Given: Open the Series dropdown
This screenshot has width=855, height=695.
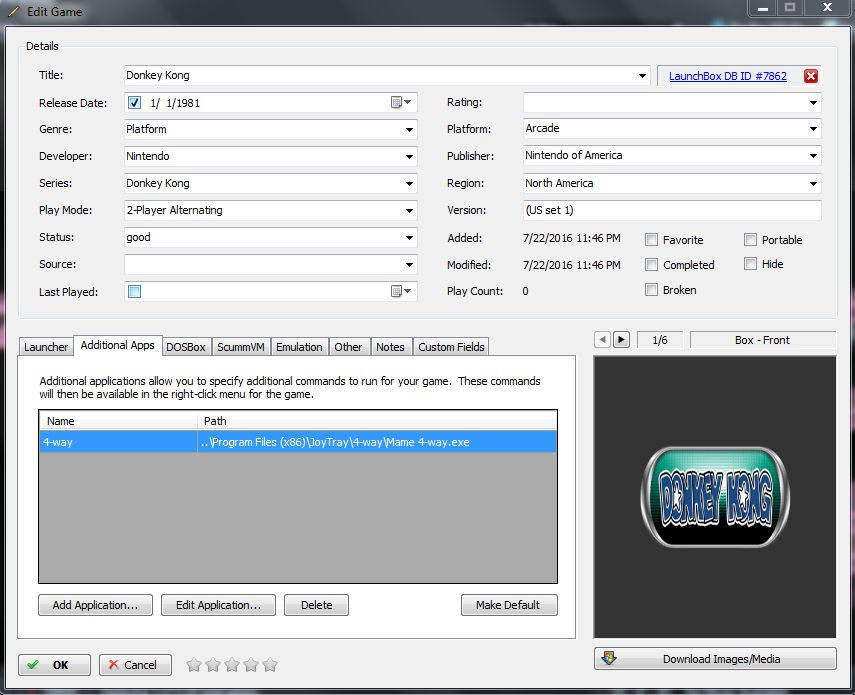Looking at the screenshot, I should click(x=409, y=184).
